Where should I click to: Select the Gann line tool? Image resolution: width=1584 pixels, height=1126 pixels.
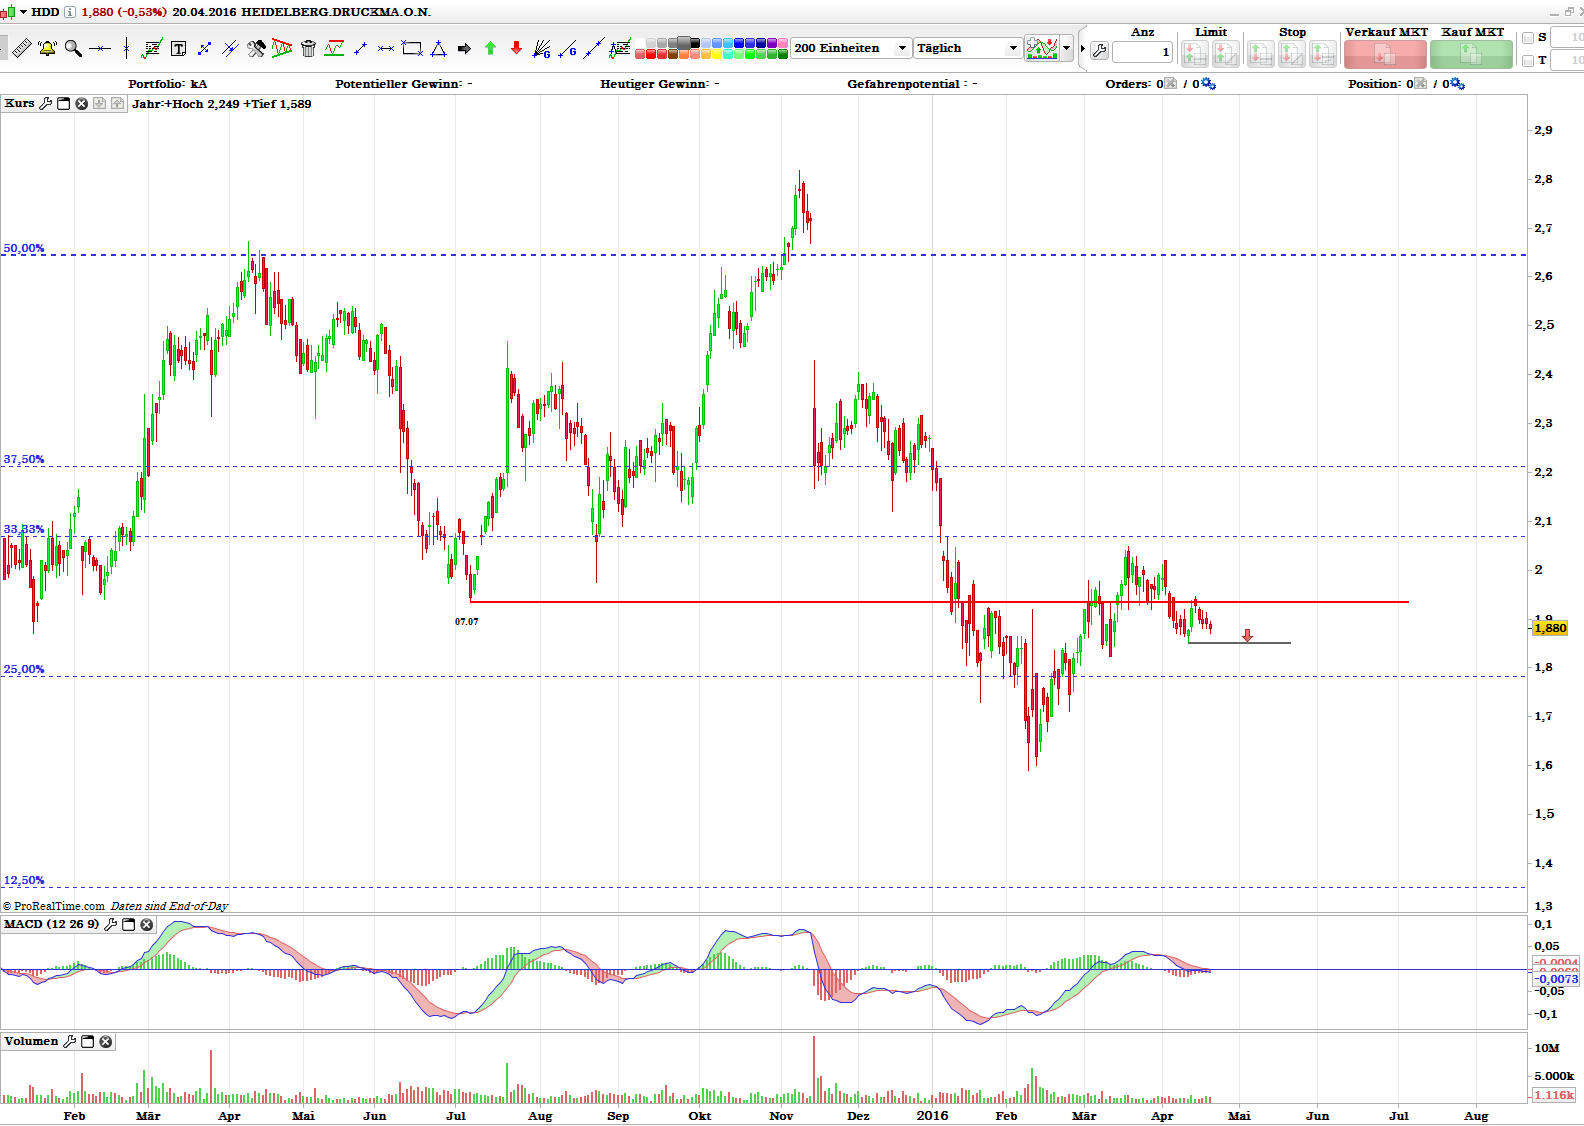pos(568,48)
